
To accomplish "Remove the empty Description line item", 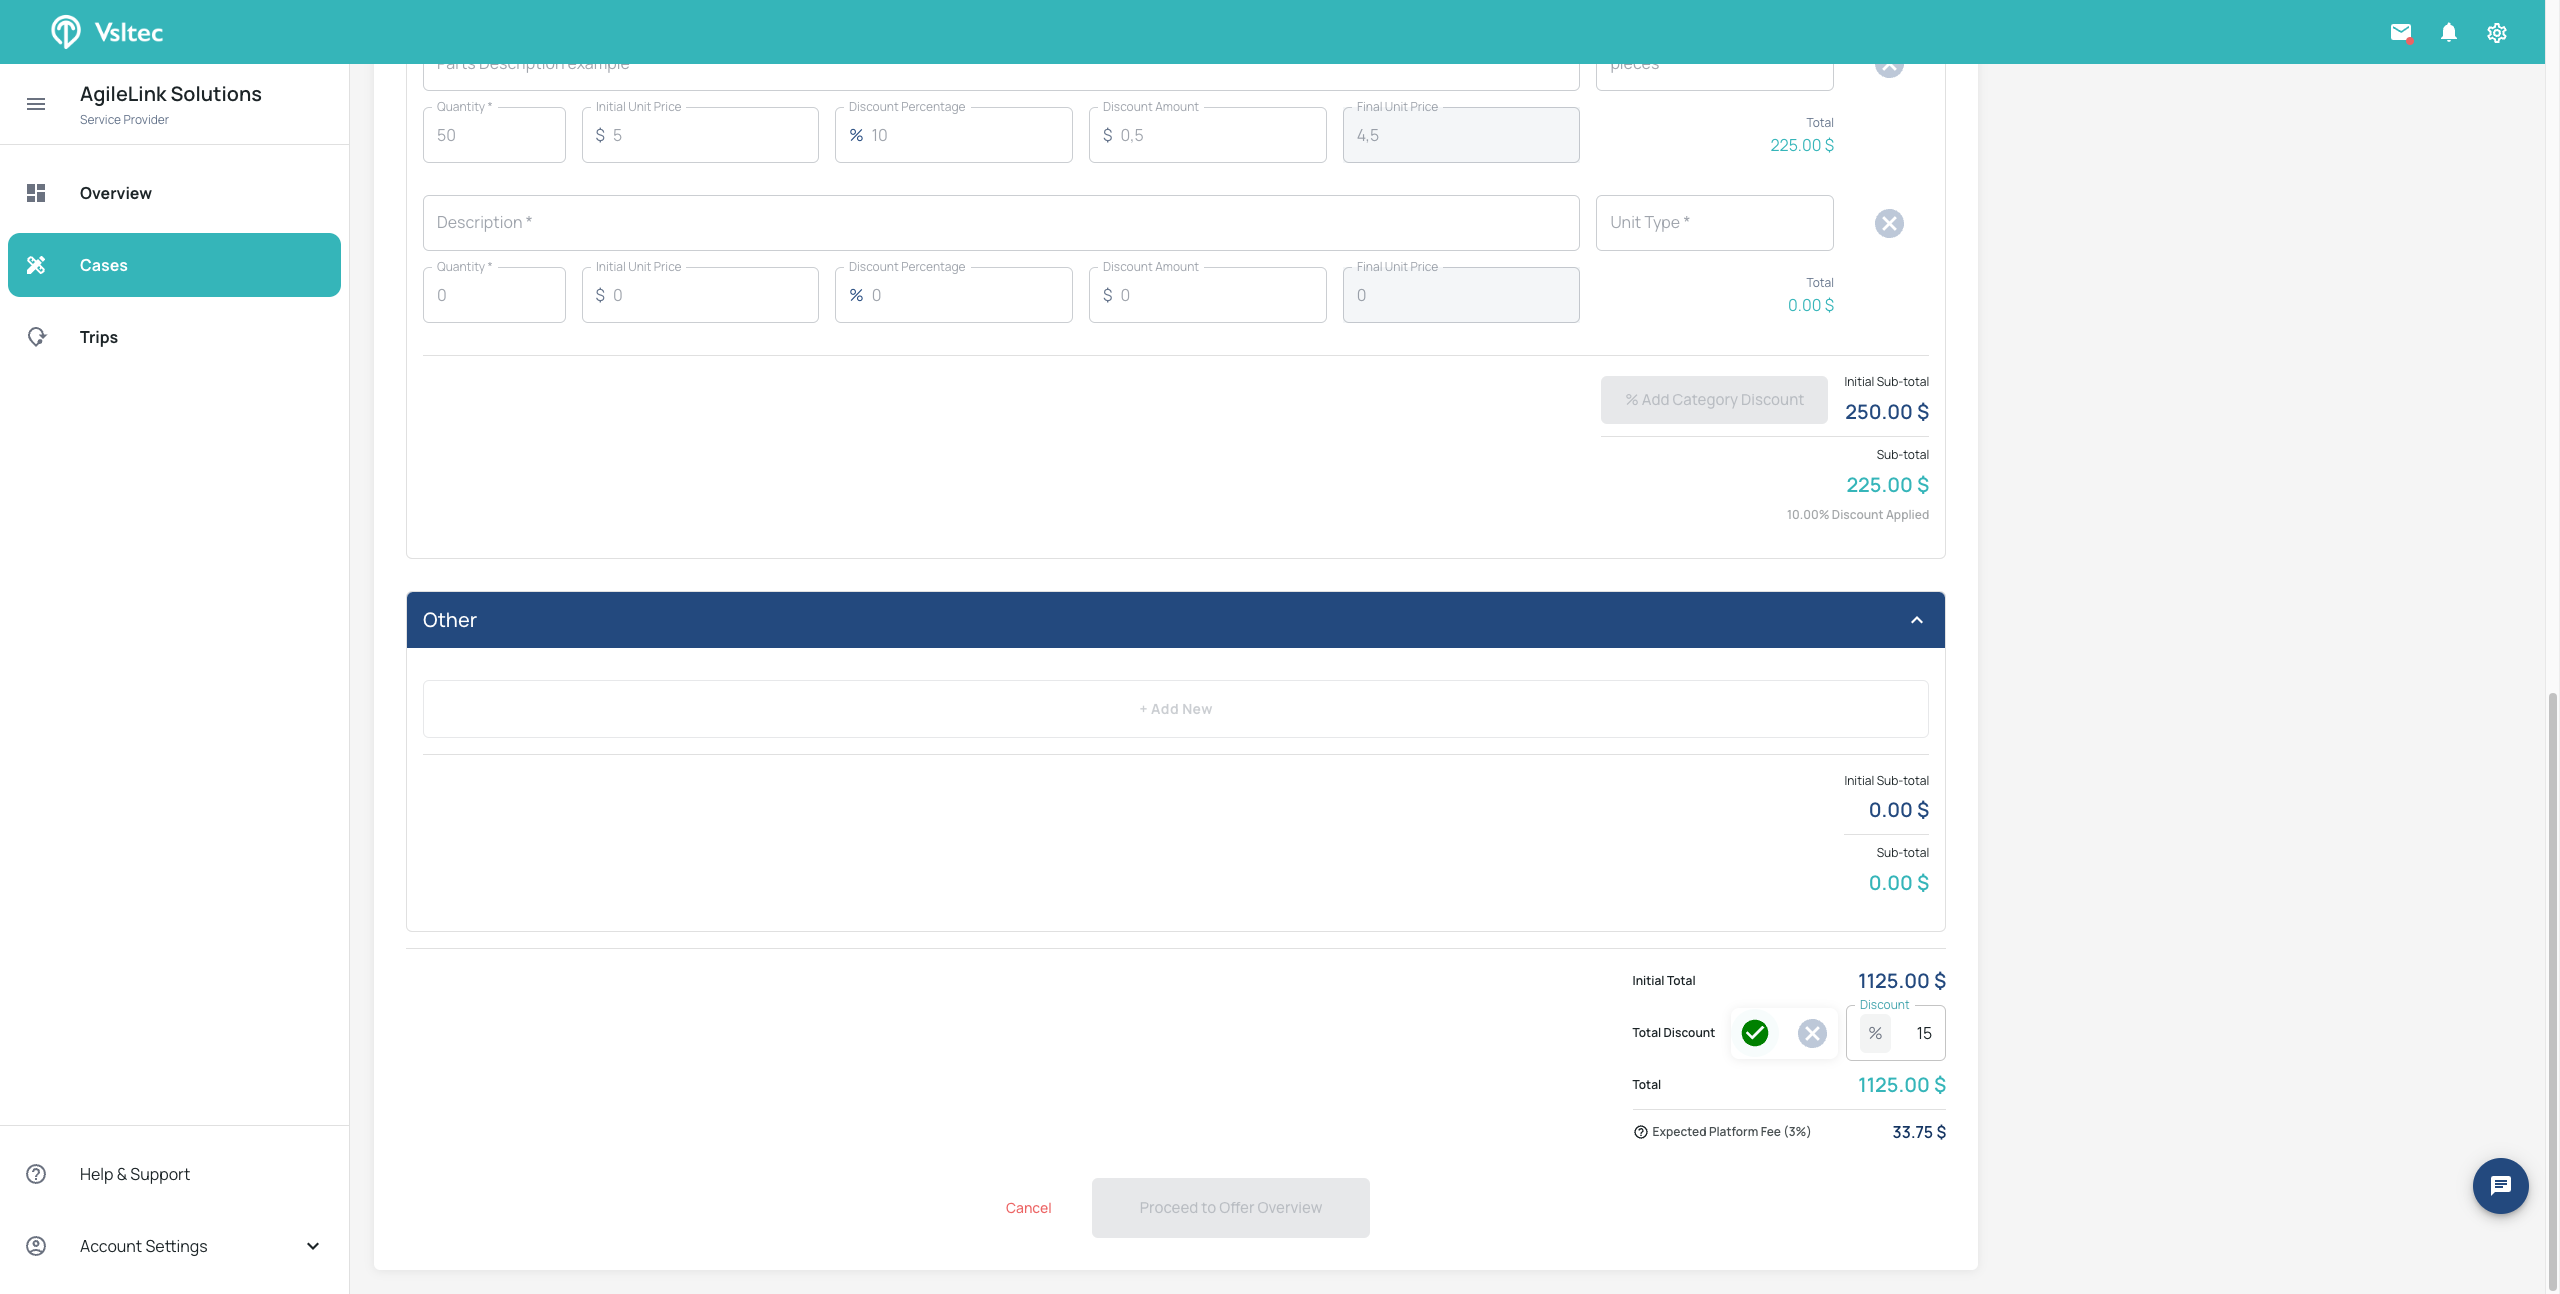I will pos(1889,223).
